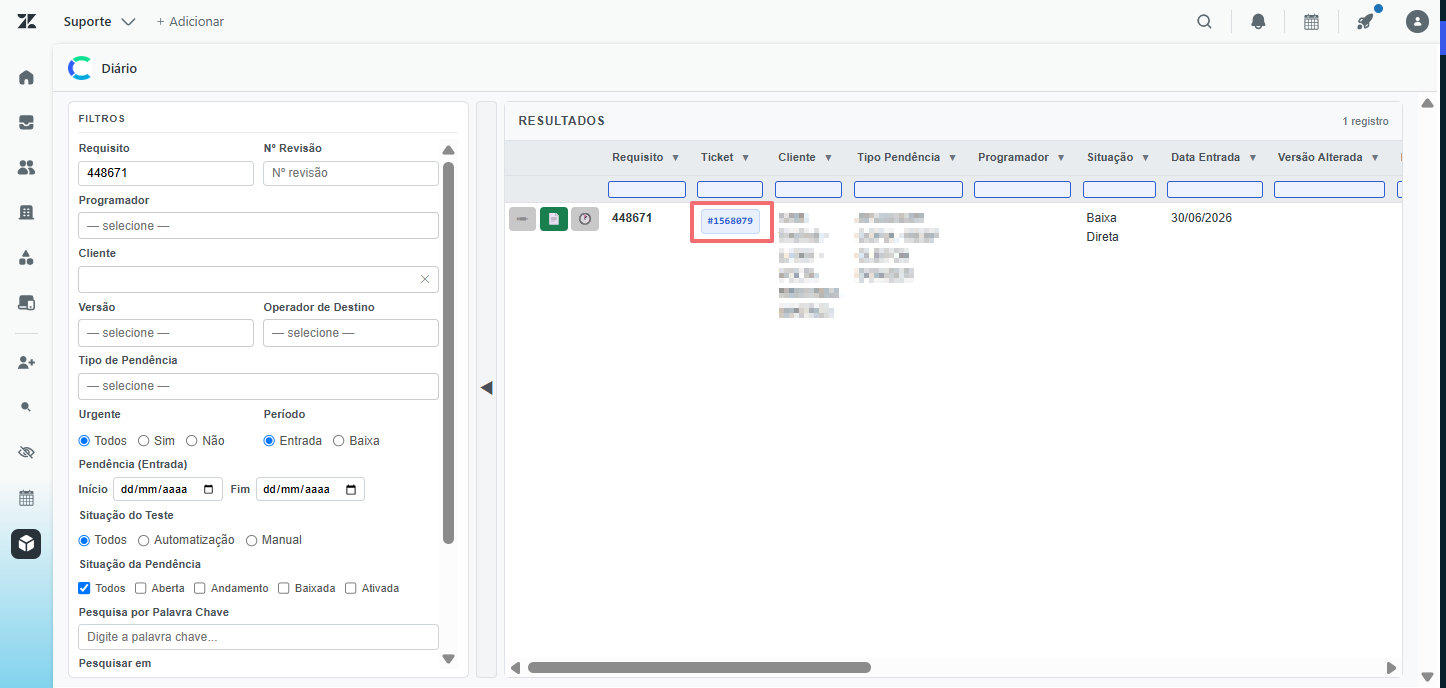Expand the Suporte workspace dropdown
The width and height of the screenshot is (1446, 688).
99,21
